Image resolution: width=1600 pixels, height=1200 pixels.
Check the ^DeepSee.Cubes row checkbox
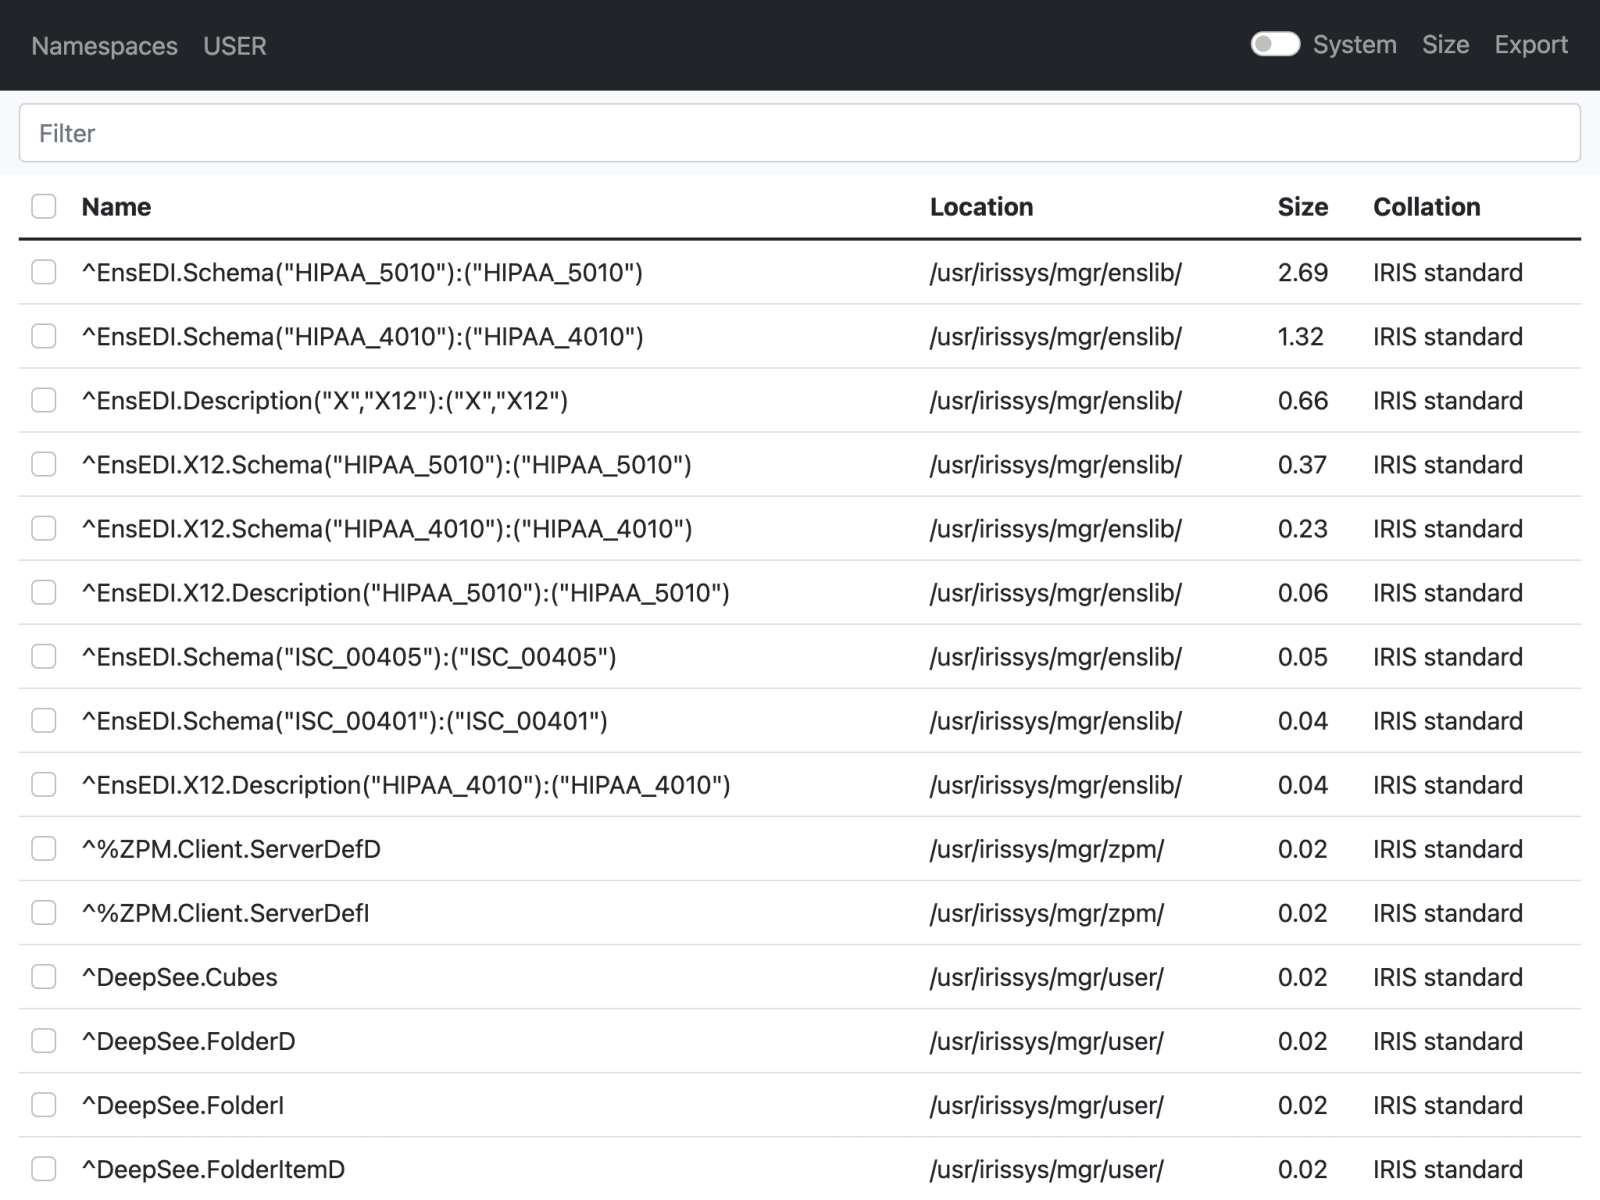44,976
